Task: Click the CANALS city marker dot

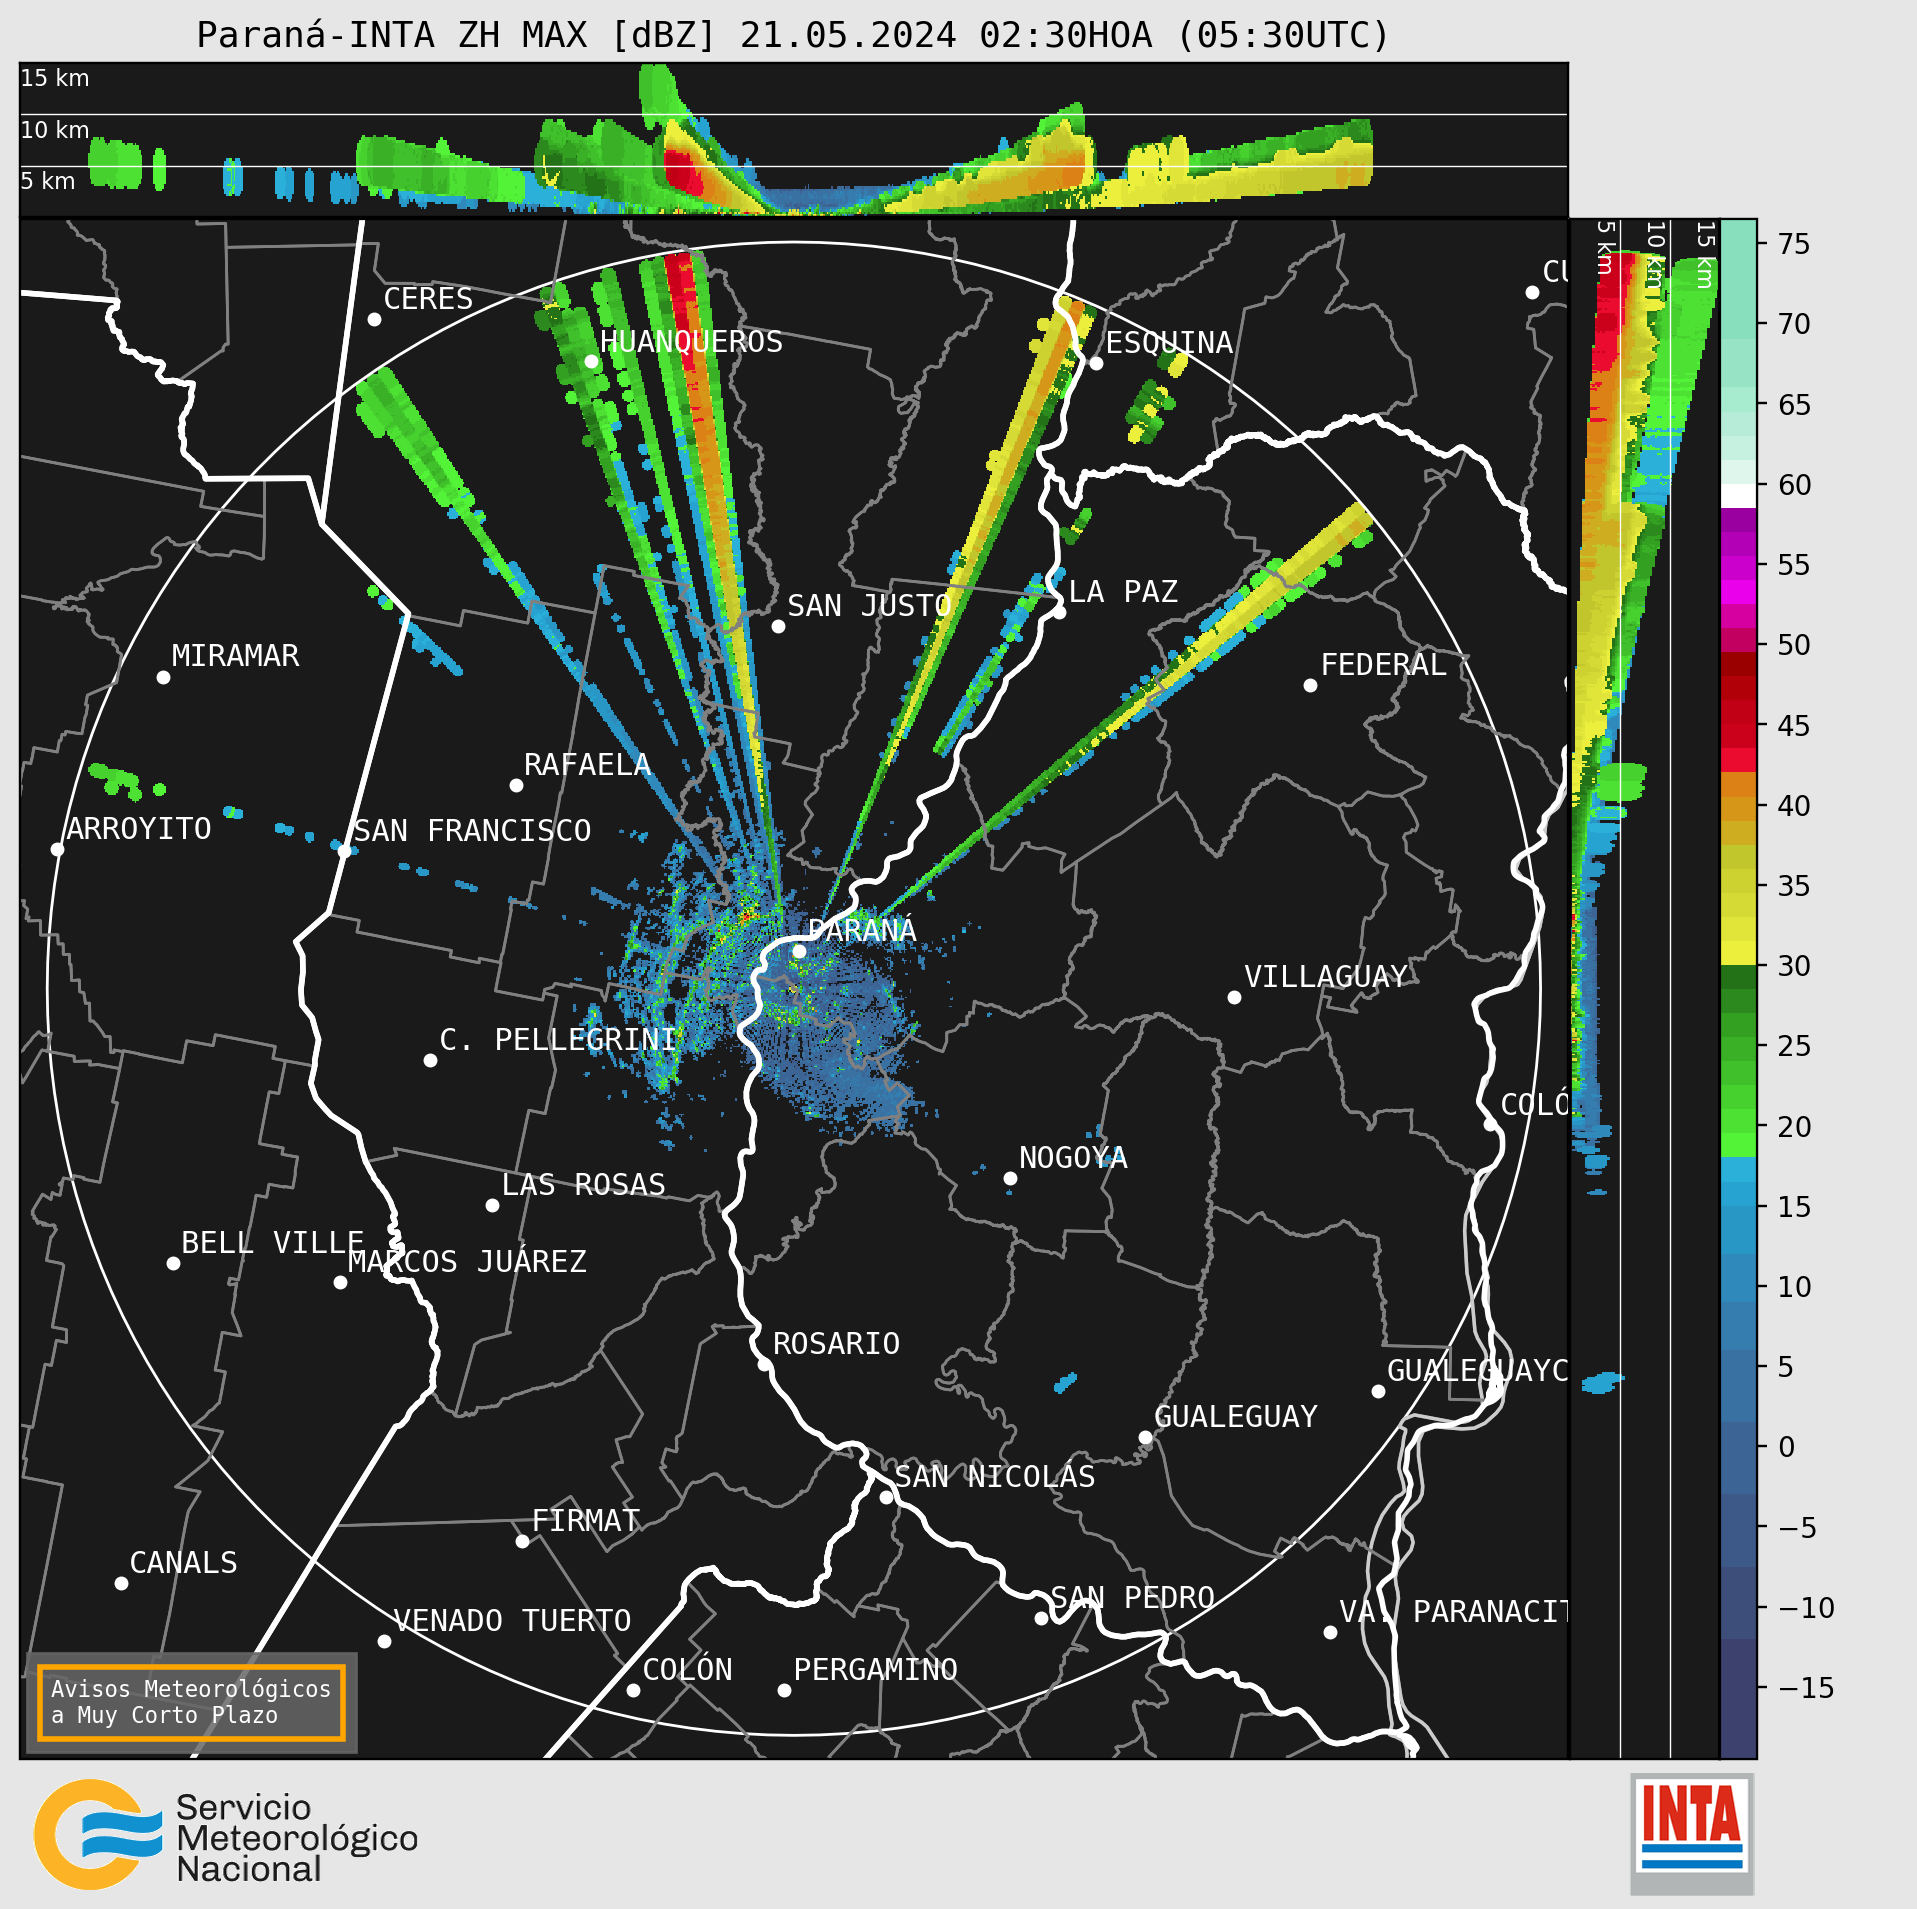Action: 121,1583
